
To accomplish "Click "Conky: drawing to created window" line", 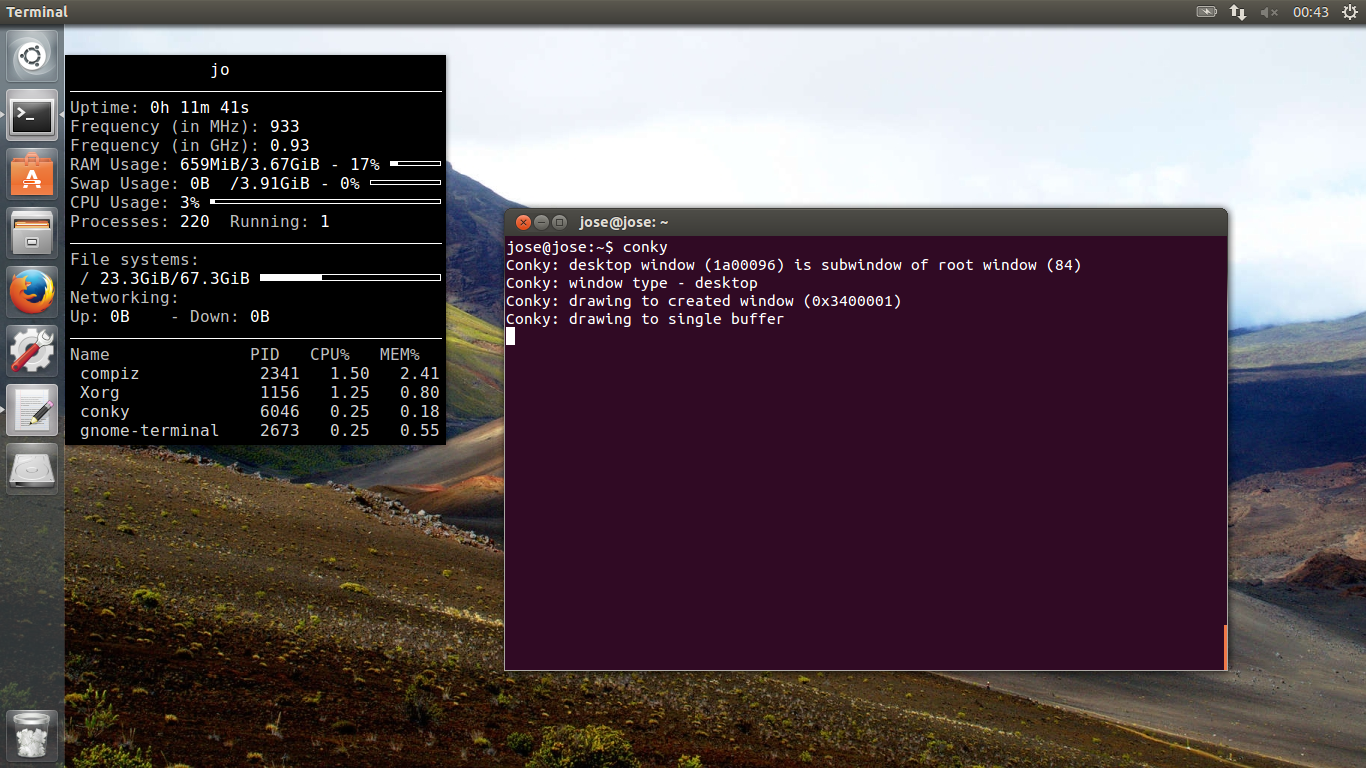I will [704, 301].
